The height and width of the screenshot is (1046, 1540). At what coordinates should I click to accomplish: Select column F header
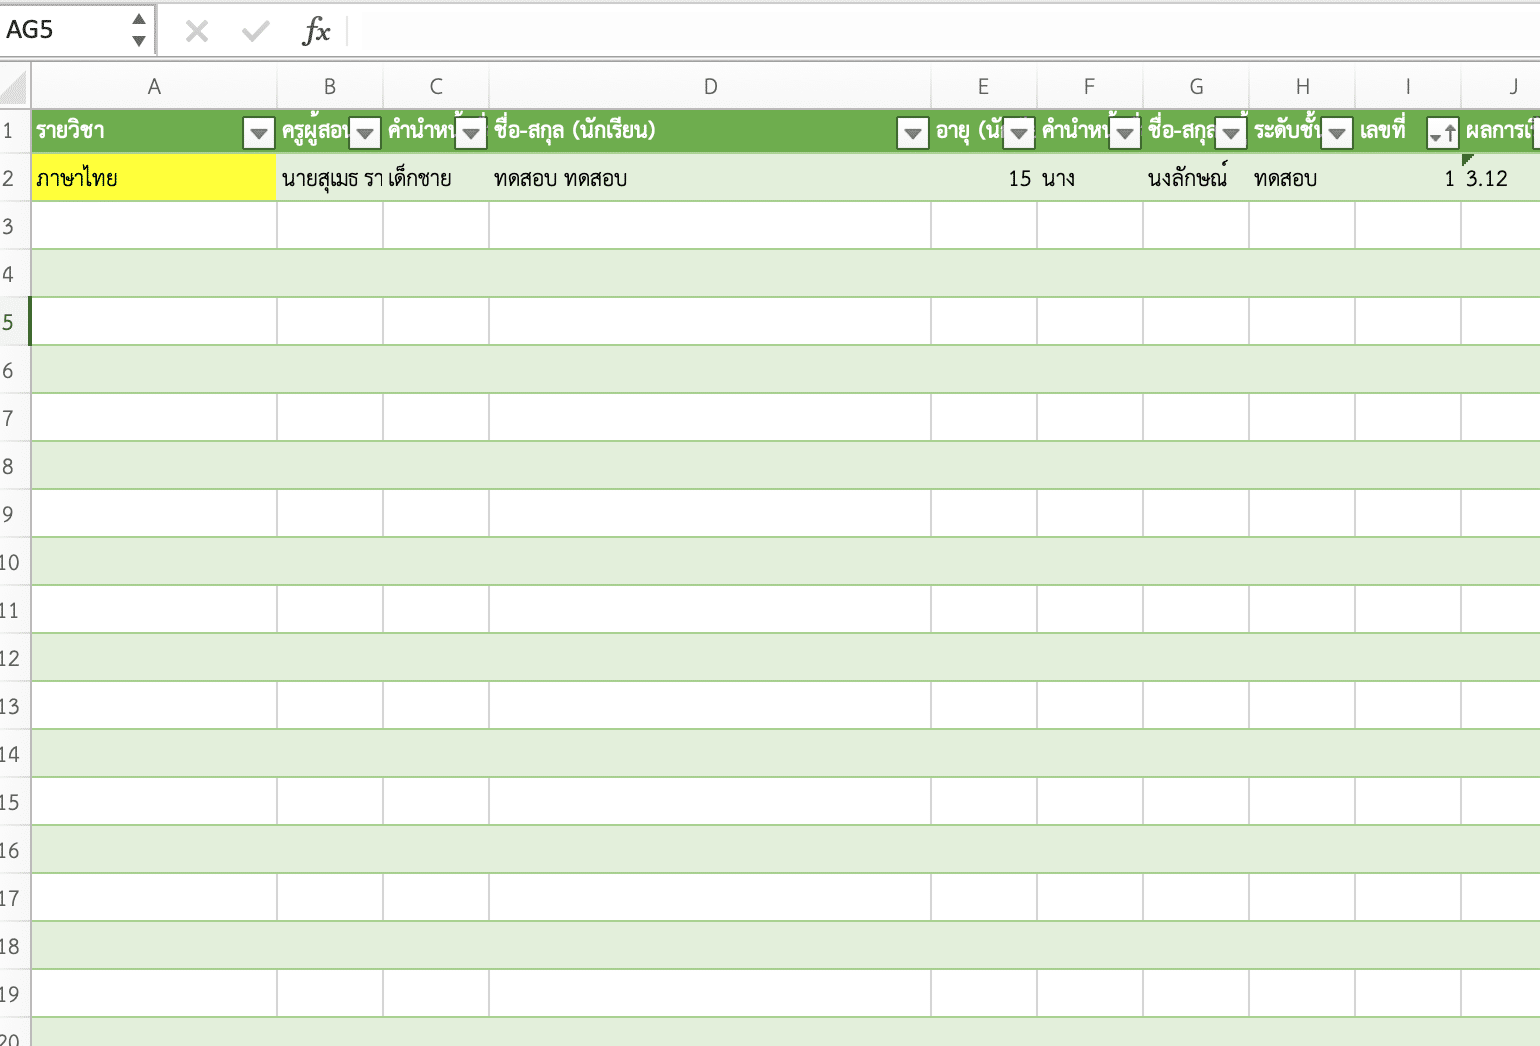[1090, 87]
